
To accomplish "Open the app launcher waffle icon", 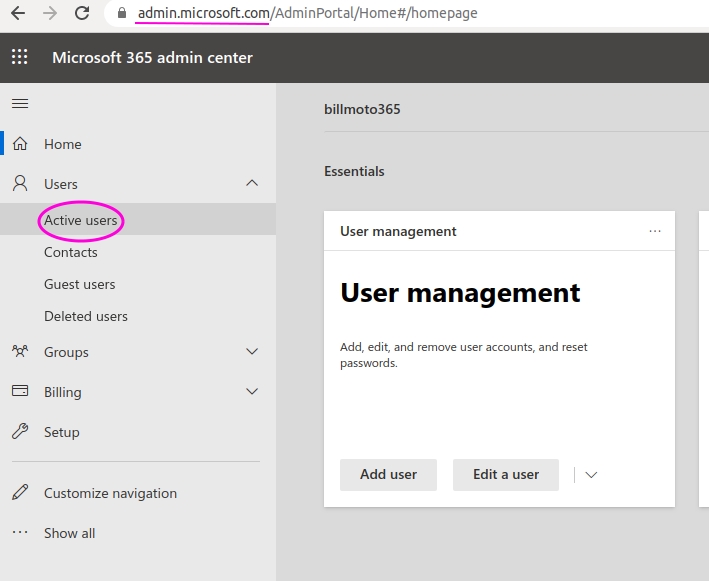I will point(19,57).
